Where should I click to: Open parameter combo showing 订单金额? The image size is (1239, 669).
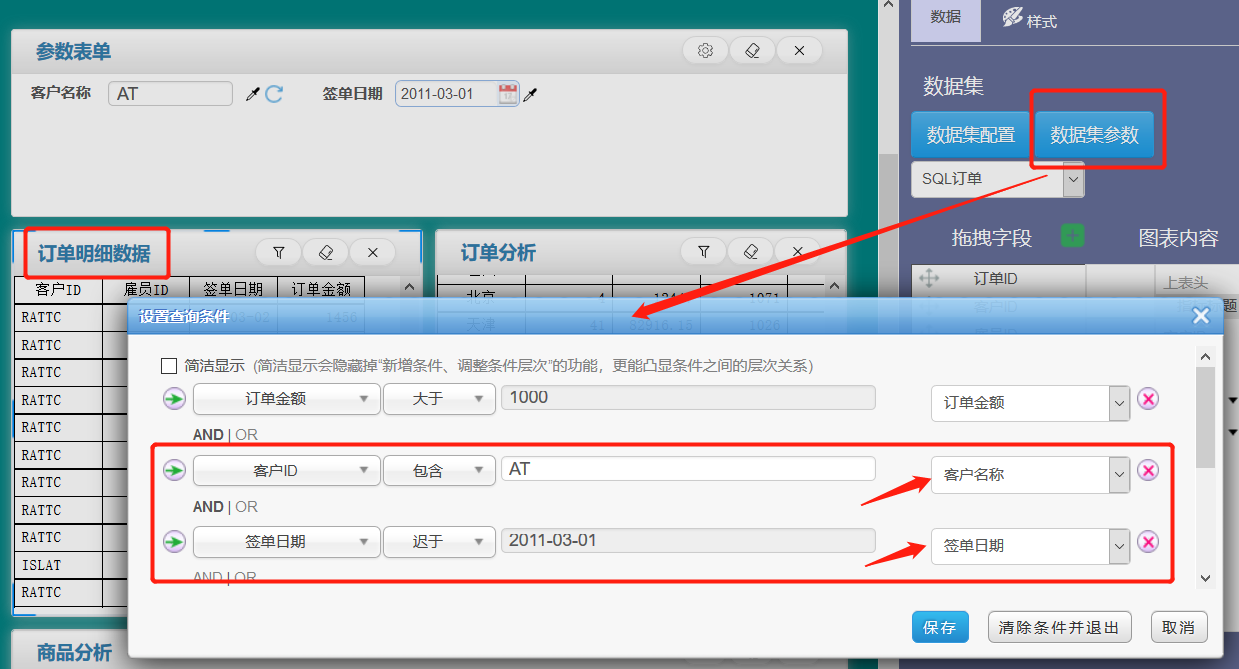[1031, 403]
